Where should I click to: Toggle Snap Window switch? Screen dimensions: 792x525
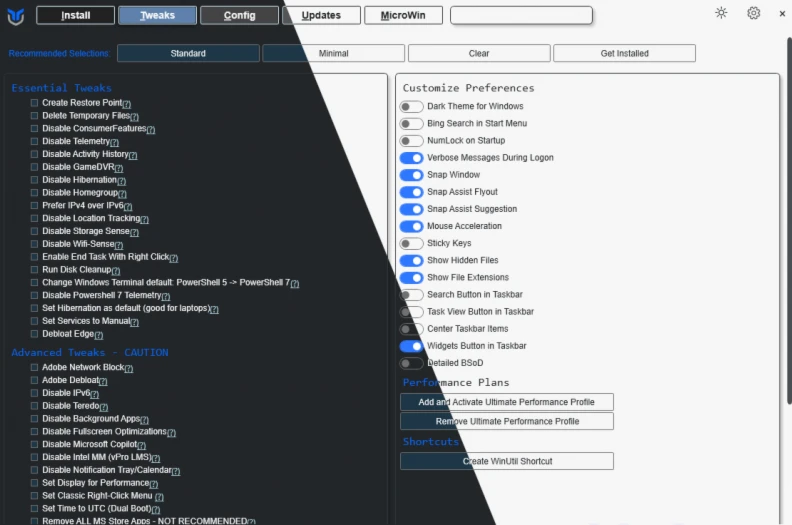[x=411, y=175]
